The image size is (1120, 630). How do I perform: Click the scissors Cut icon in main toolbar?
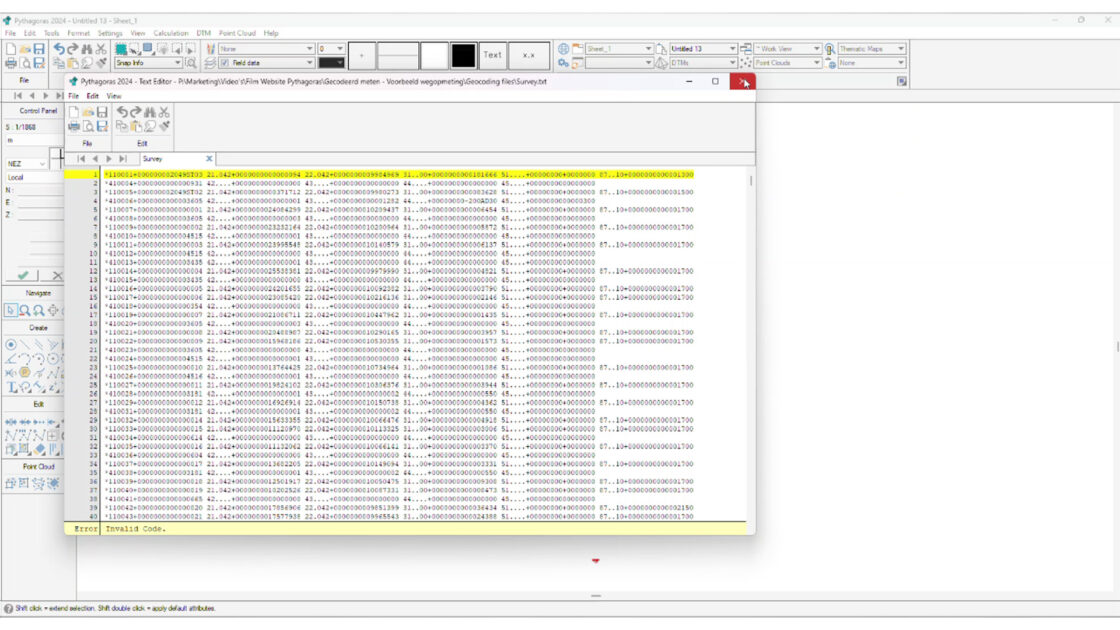101,49
